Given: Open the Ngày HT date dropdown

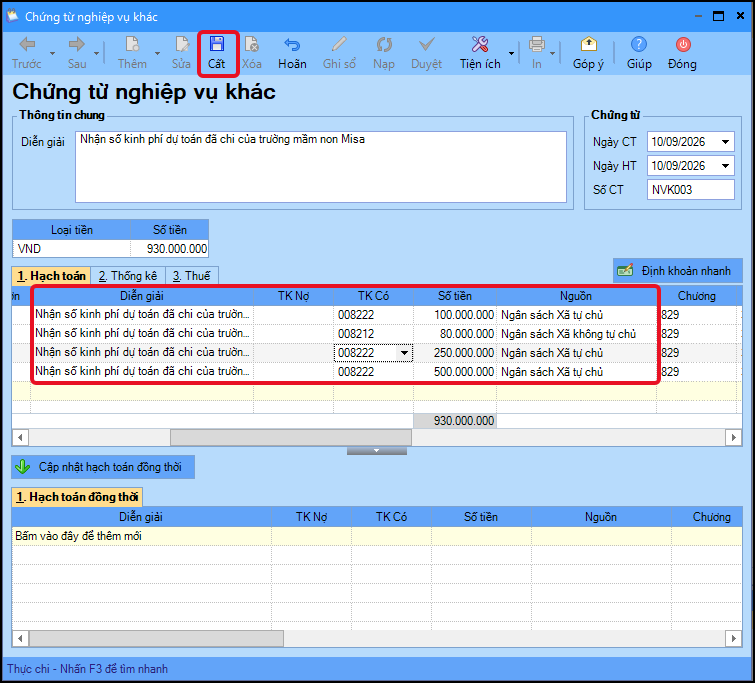Looking at the screenshot, I should tap(725, 166).
